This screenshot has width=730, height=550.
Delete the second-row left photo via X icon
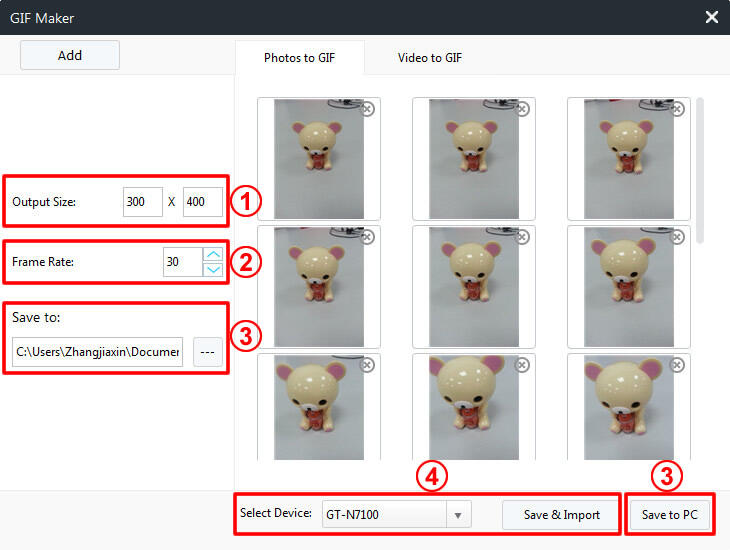[x=368, y=237]
